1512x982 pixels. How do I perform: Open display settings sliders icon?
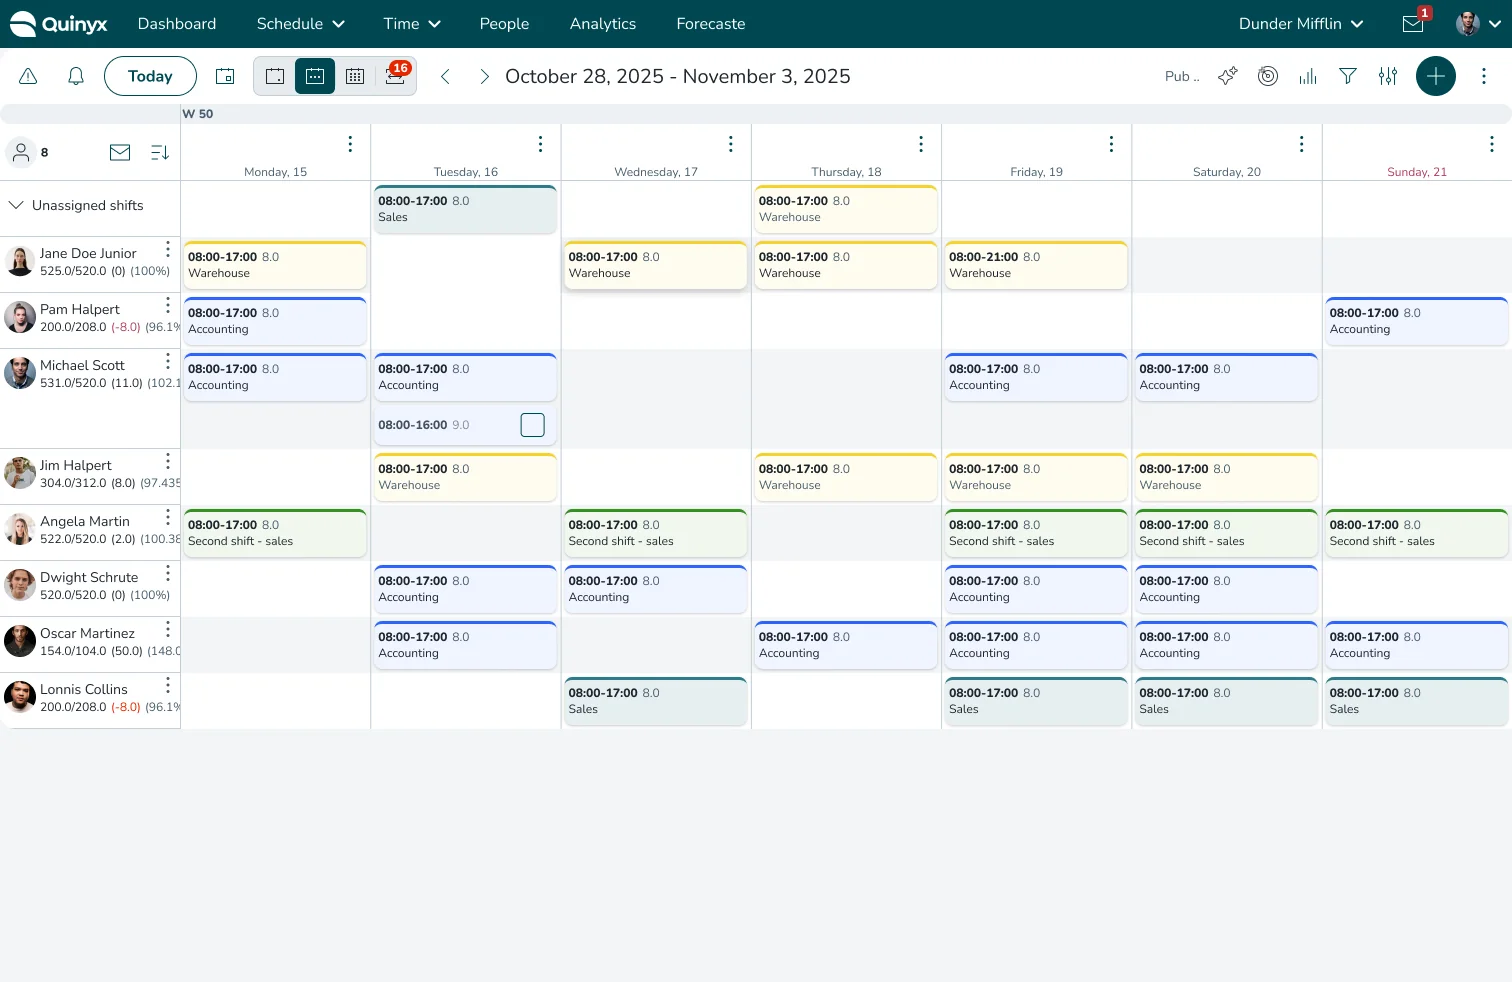click(1388, 76)
